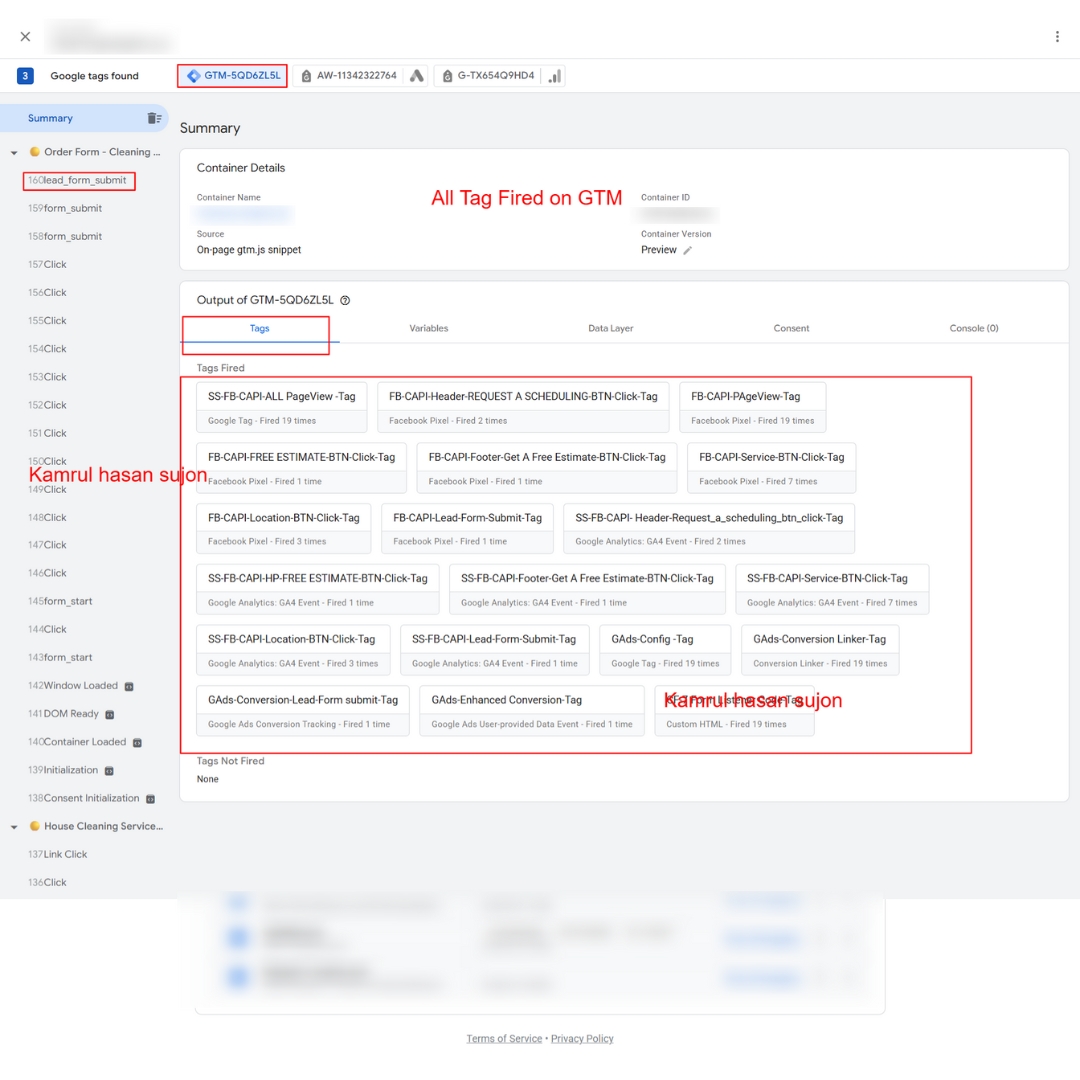This screenshot has width=1080, height=1080.
Task: Click the lock icon beside G-TX654Q9HD4
Action: pos(447,76)
